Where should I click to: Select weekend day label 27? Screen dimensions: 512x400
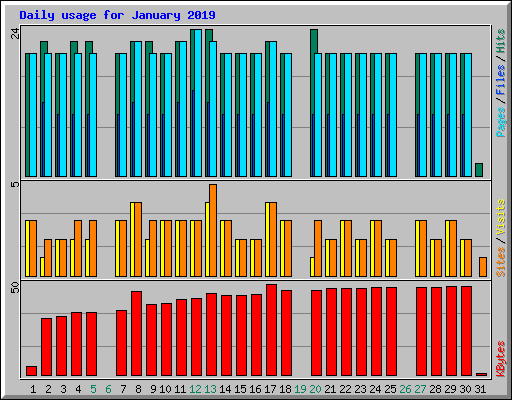coord(420,389)
